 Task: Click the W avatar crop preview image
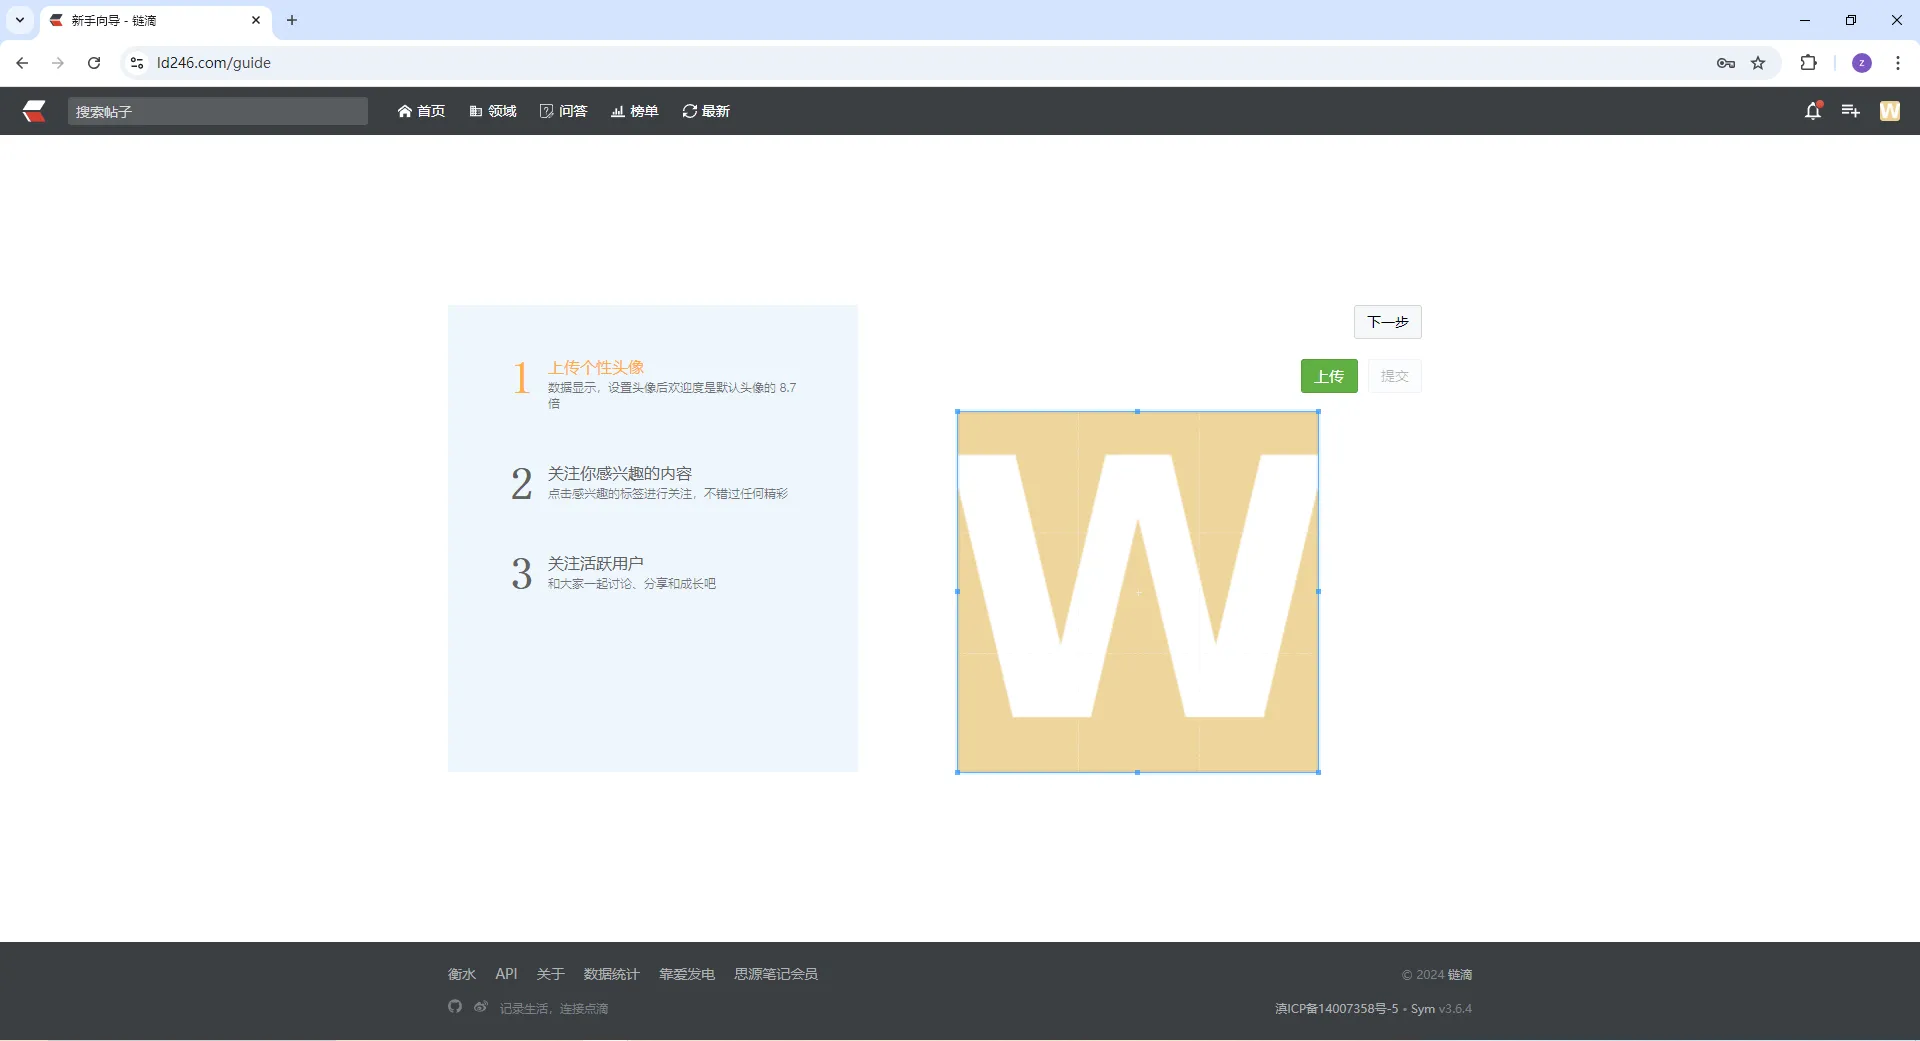point(1138,592)
